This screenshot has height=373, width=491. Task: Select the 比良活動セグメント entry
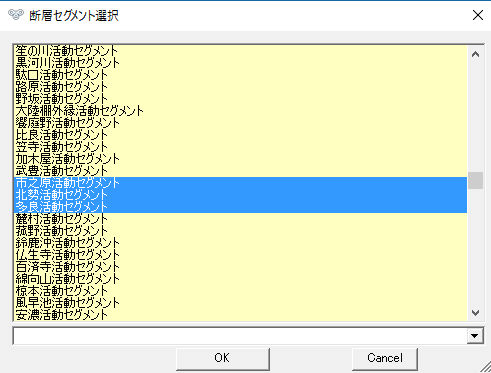(240, 135)
